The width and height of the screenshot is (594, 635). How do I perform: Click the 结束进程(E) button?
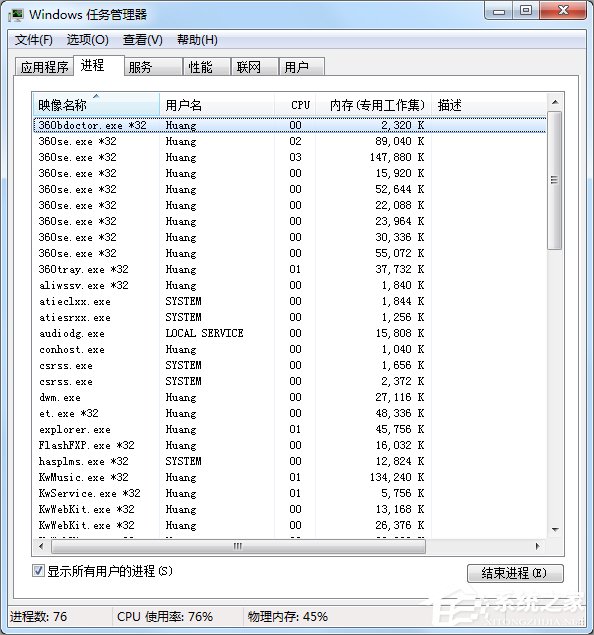(x=515, y=573)
